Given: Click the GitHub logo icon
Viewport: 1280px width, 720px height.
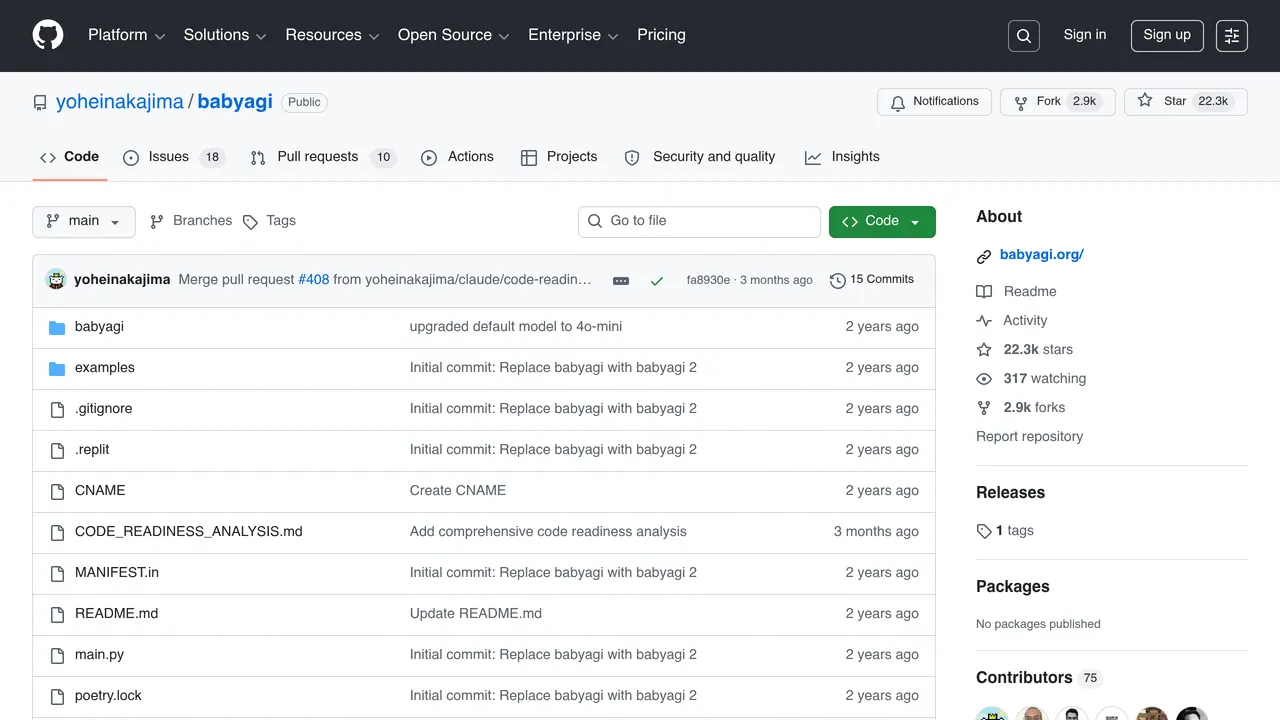Looking at the screenshot, I should (x=48, y=35).
